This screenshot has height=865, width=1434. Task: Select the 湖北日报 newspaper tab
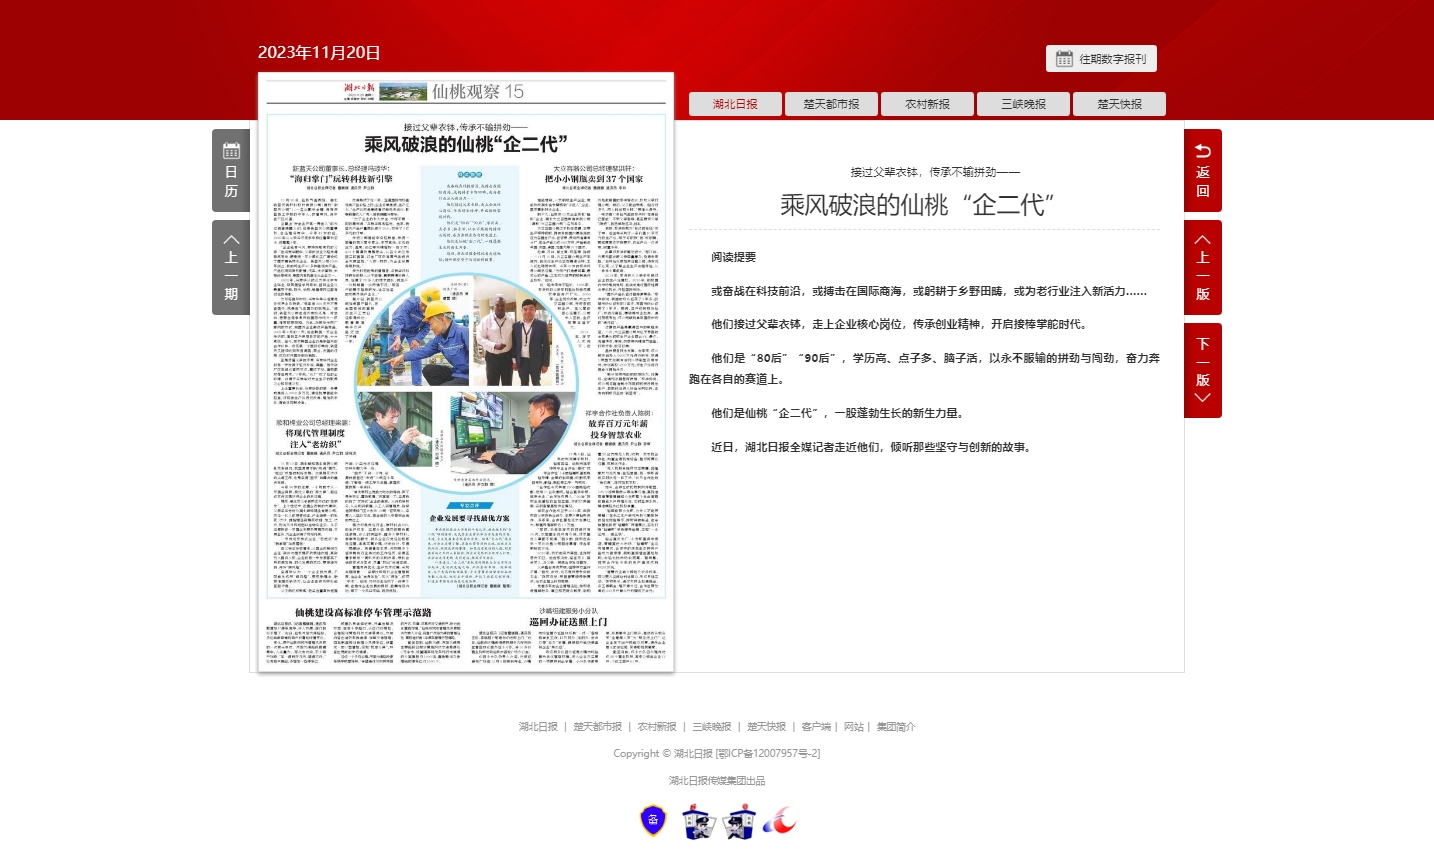tap(735, 104)
